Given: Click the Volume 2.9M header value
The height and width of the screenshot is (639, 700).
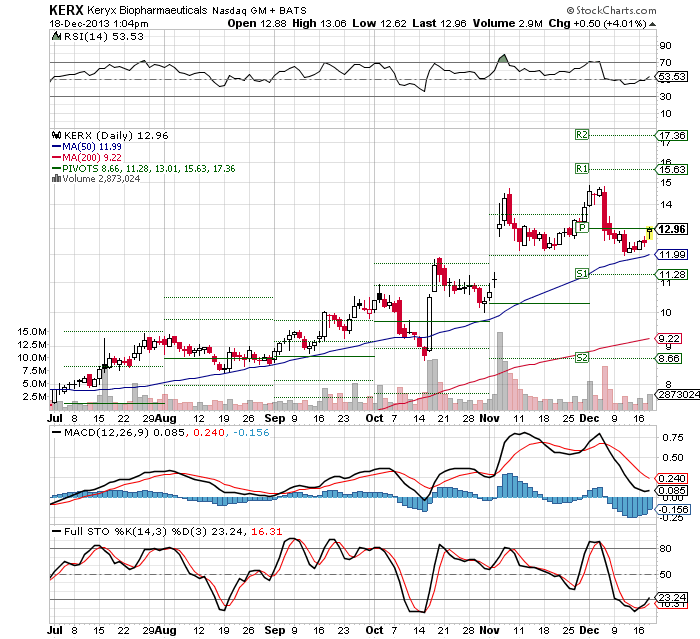Looking at the screenshot, I should tap(508, 23).
